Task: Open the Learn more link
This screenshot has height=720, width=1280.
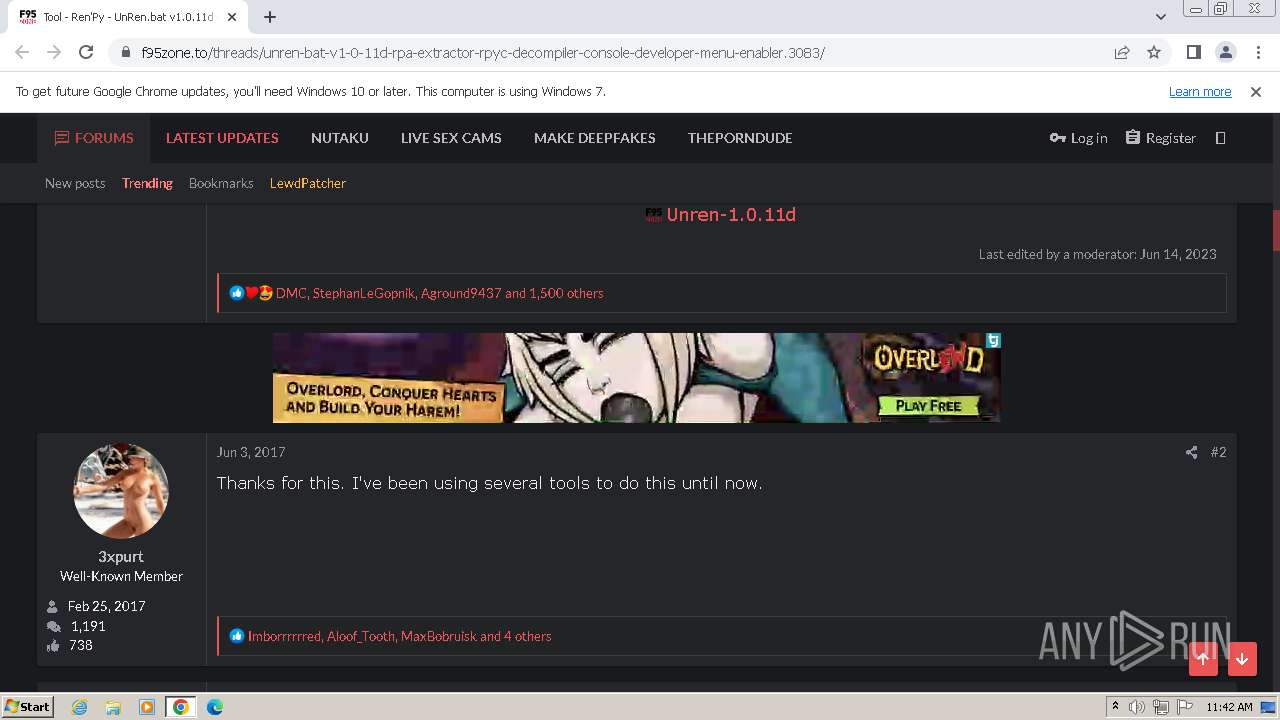Action: (x=1200, y=91)
